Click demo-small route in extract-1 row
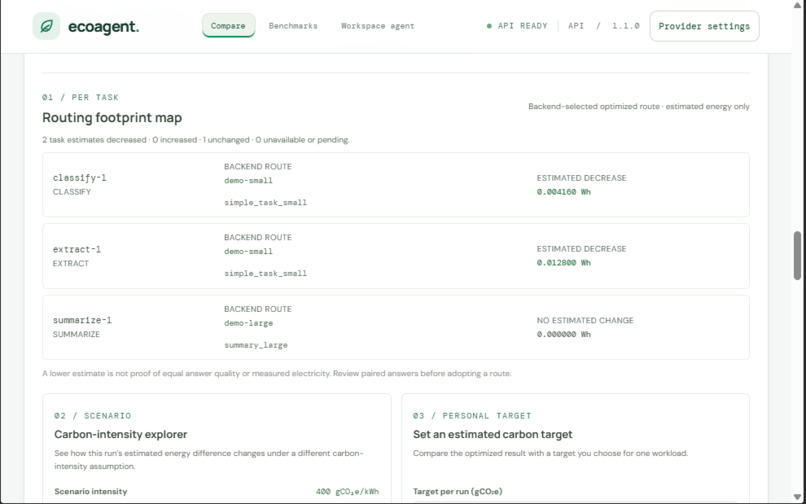 (x=248, y=251)
